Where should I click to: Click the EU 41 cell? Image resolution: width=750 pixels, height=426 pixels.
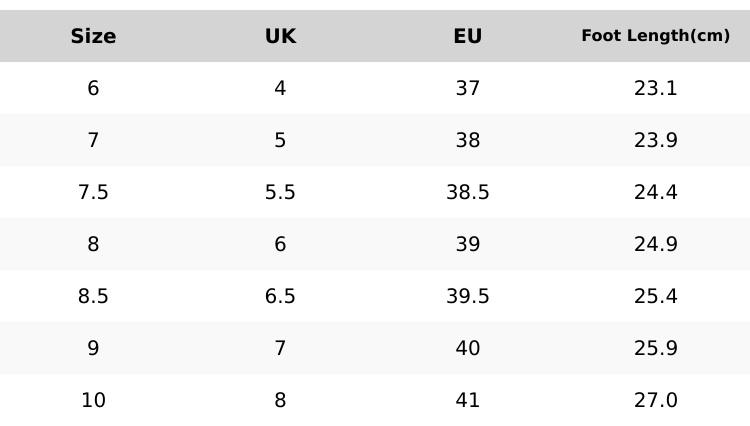(x=467, y=400)
